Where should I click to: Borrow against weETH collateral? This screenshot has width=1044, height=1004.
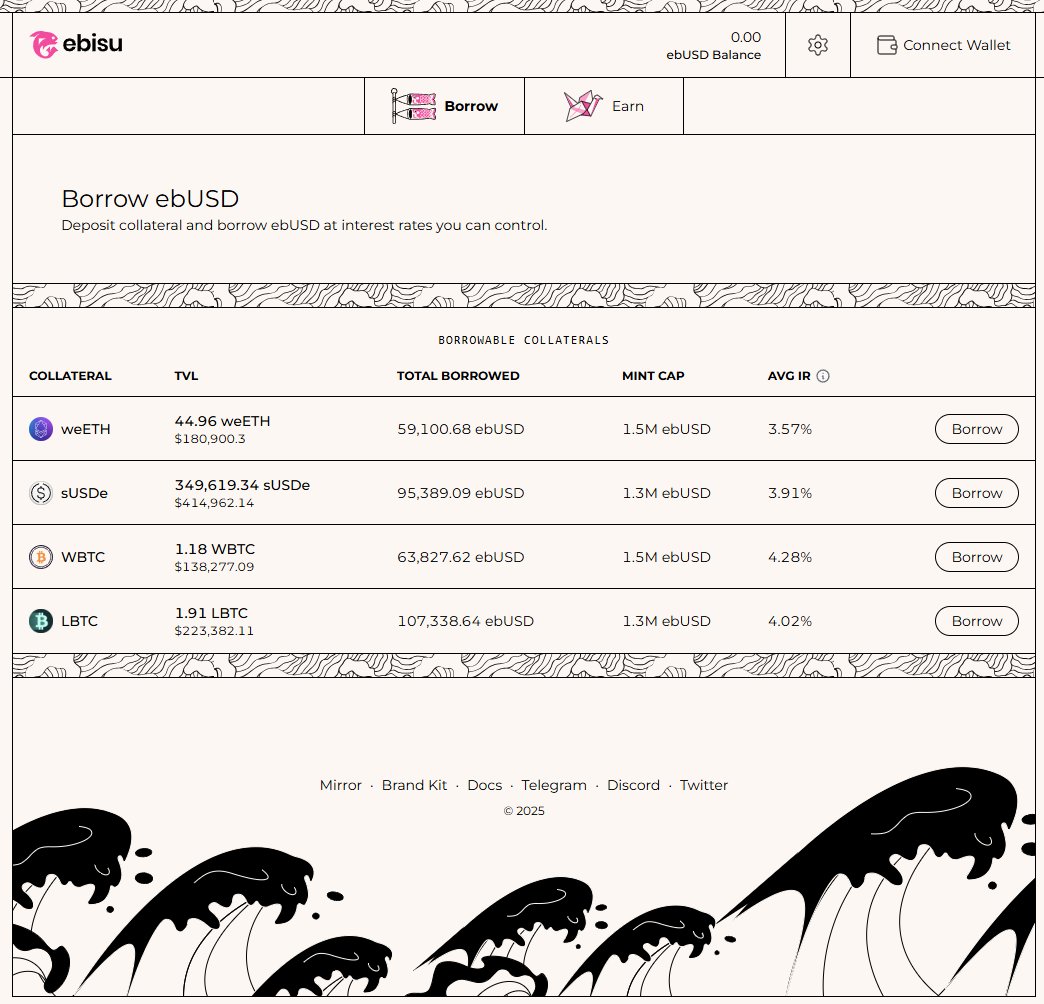coord(977,429)
